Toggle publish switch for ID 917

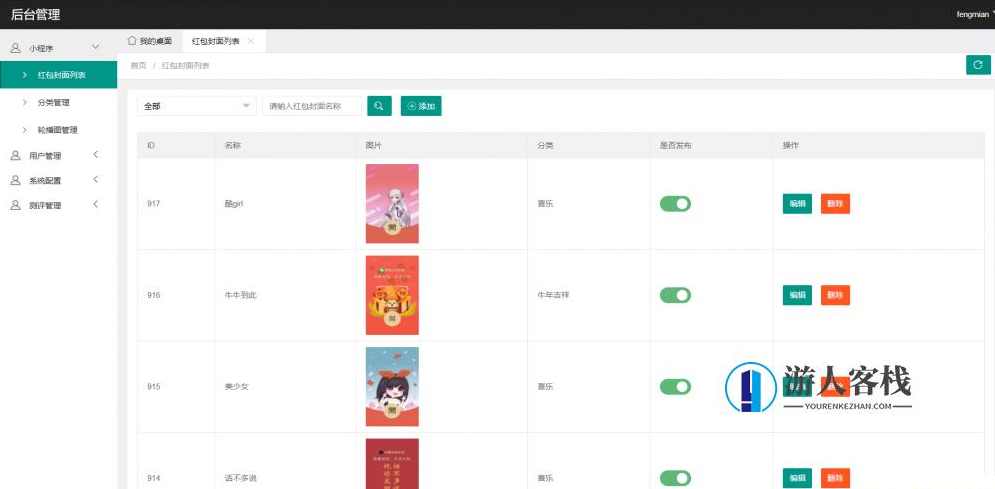tap(675, 204)
